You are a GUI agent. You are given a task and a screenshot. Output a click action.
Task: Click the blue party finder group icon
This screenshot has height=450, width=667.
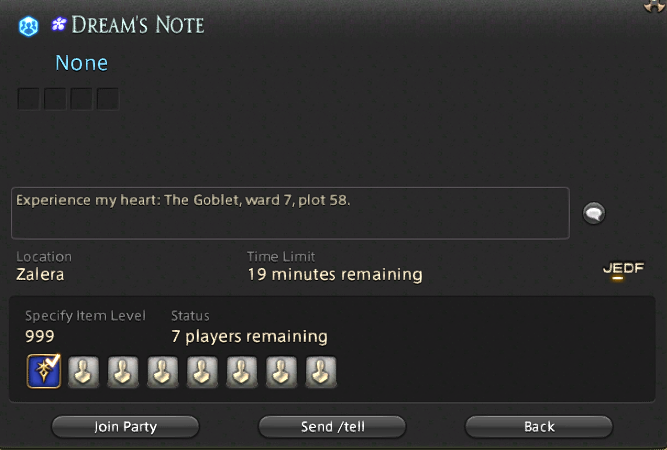coord(29,26)
